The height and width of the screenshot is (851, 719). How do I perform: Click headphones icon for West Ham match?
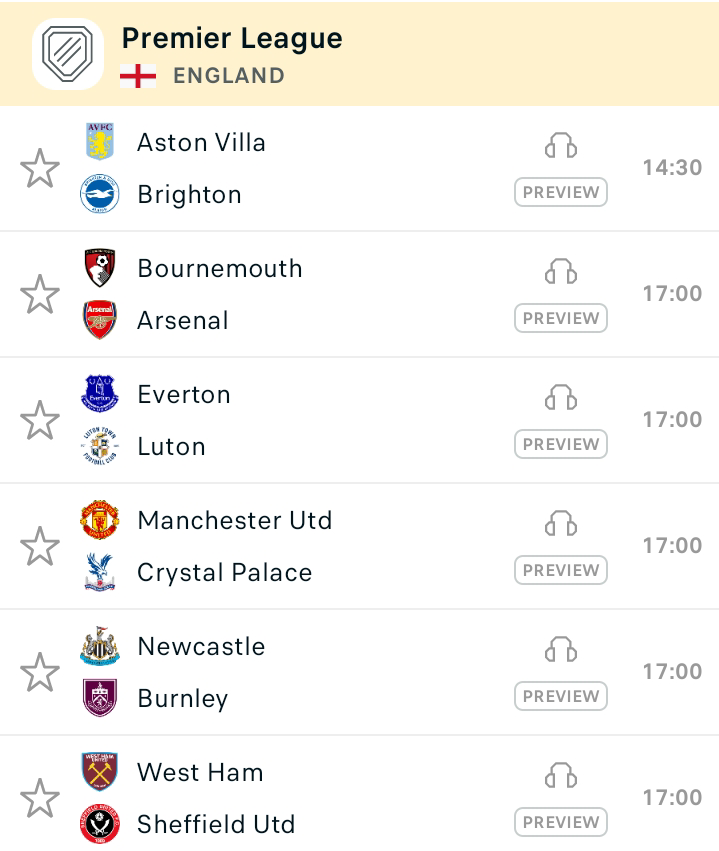point(561,776)
